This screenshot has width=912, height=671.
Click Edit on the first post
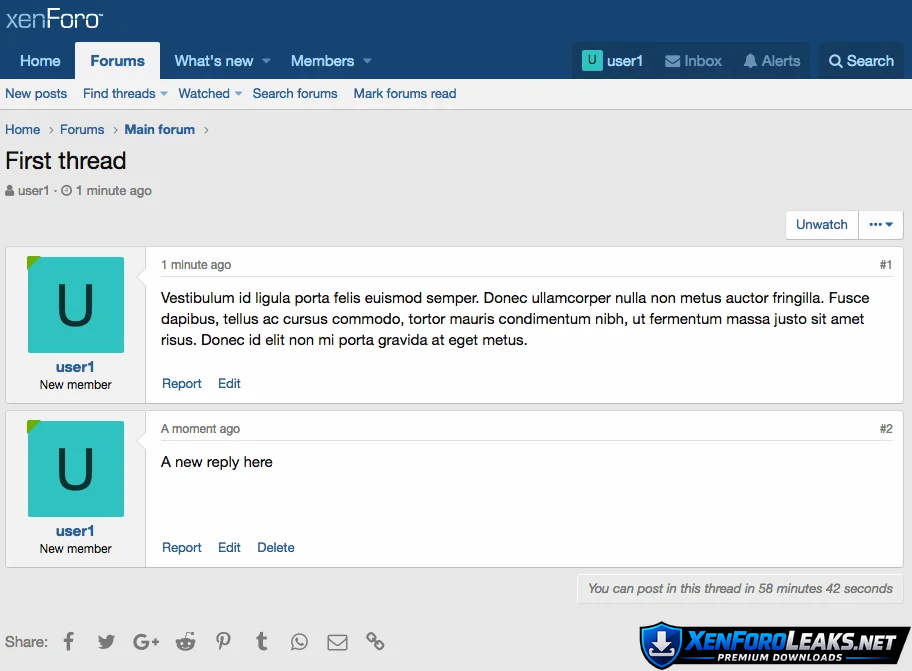coord(229,384)
